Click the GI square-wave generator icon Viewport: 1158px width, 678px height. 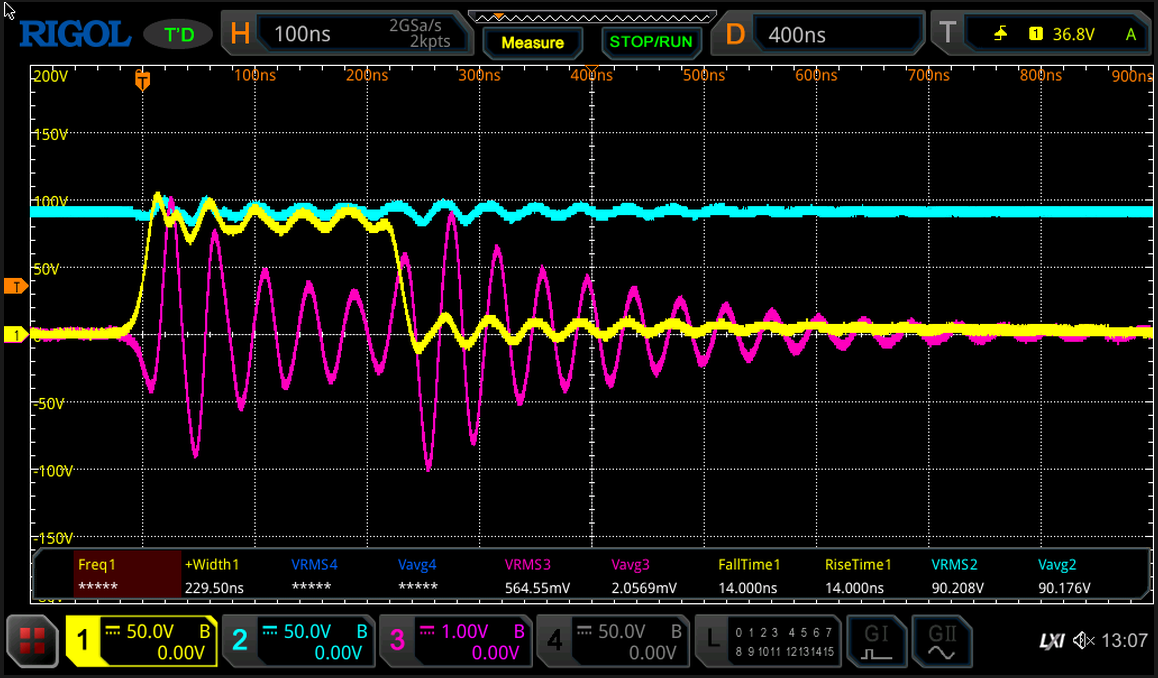coord(877,641)
